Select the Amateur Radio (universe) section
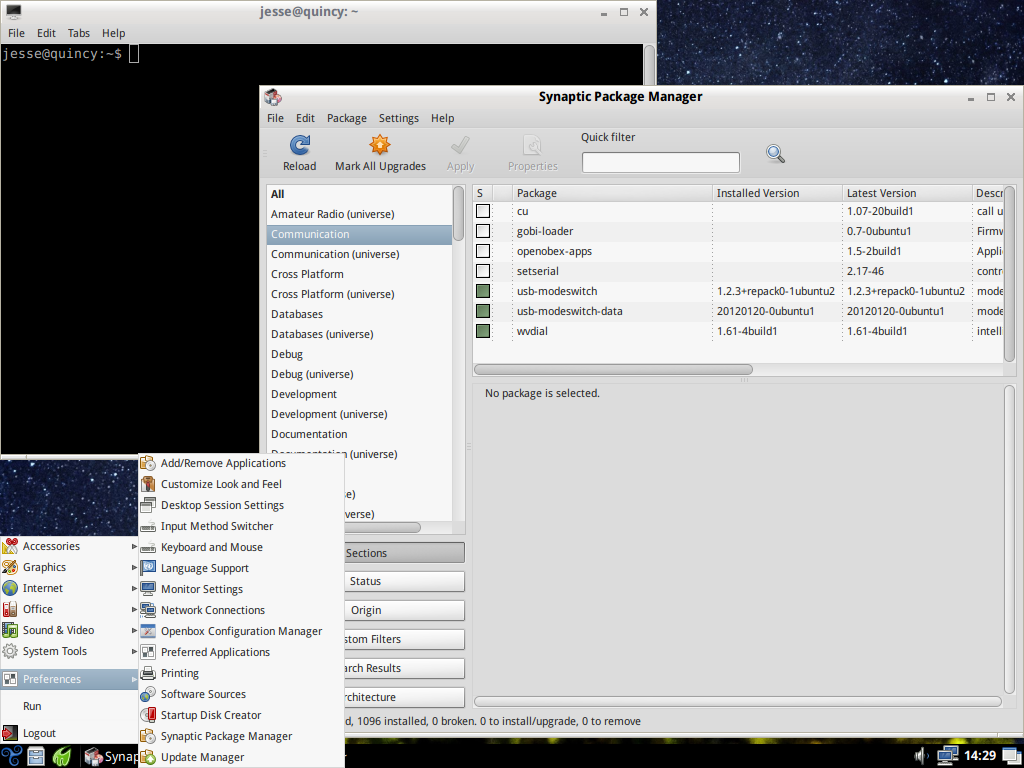Image resolution: width=1024 pixels, height=768 pixels. pos(360,214)
